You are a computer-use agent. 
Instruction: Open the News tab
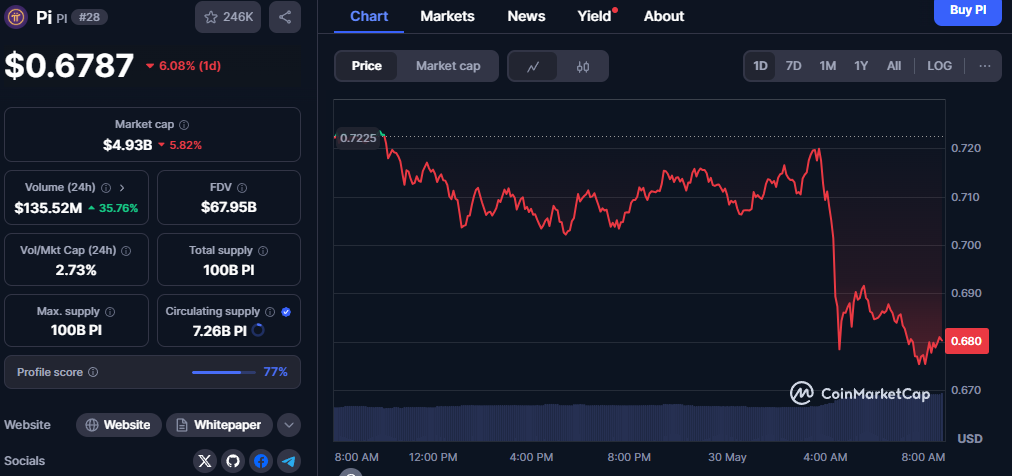tap(526, 16)
